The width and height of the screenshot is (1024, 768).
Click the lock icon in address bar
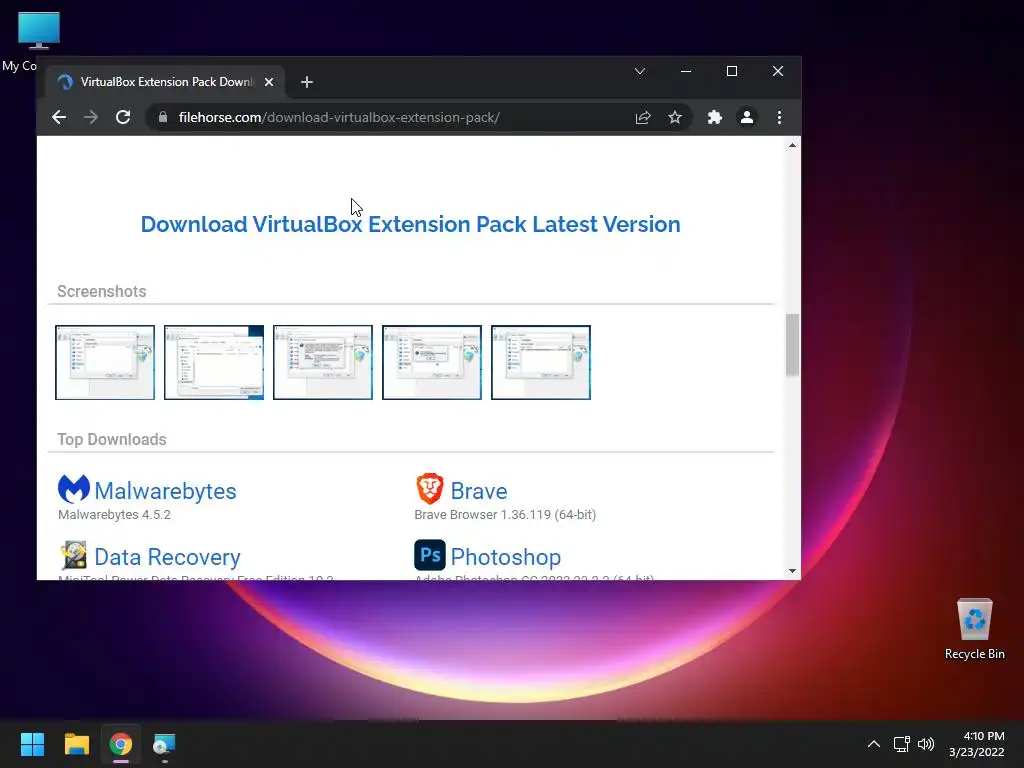click(x=163, y=118)
